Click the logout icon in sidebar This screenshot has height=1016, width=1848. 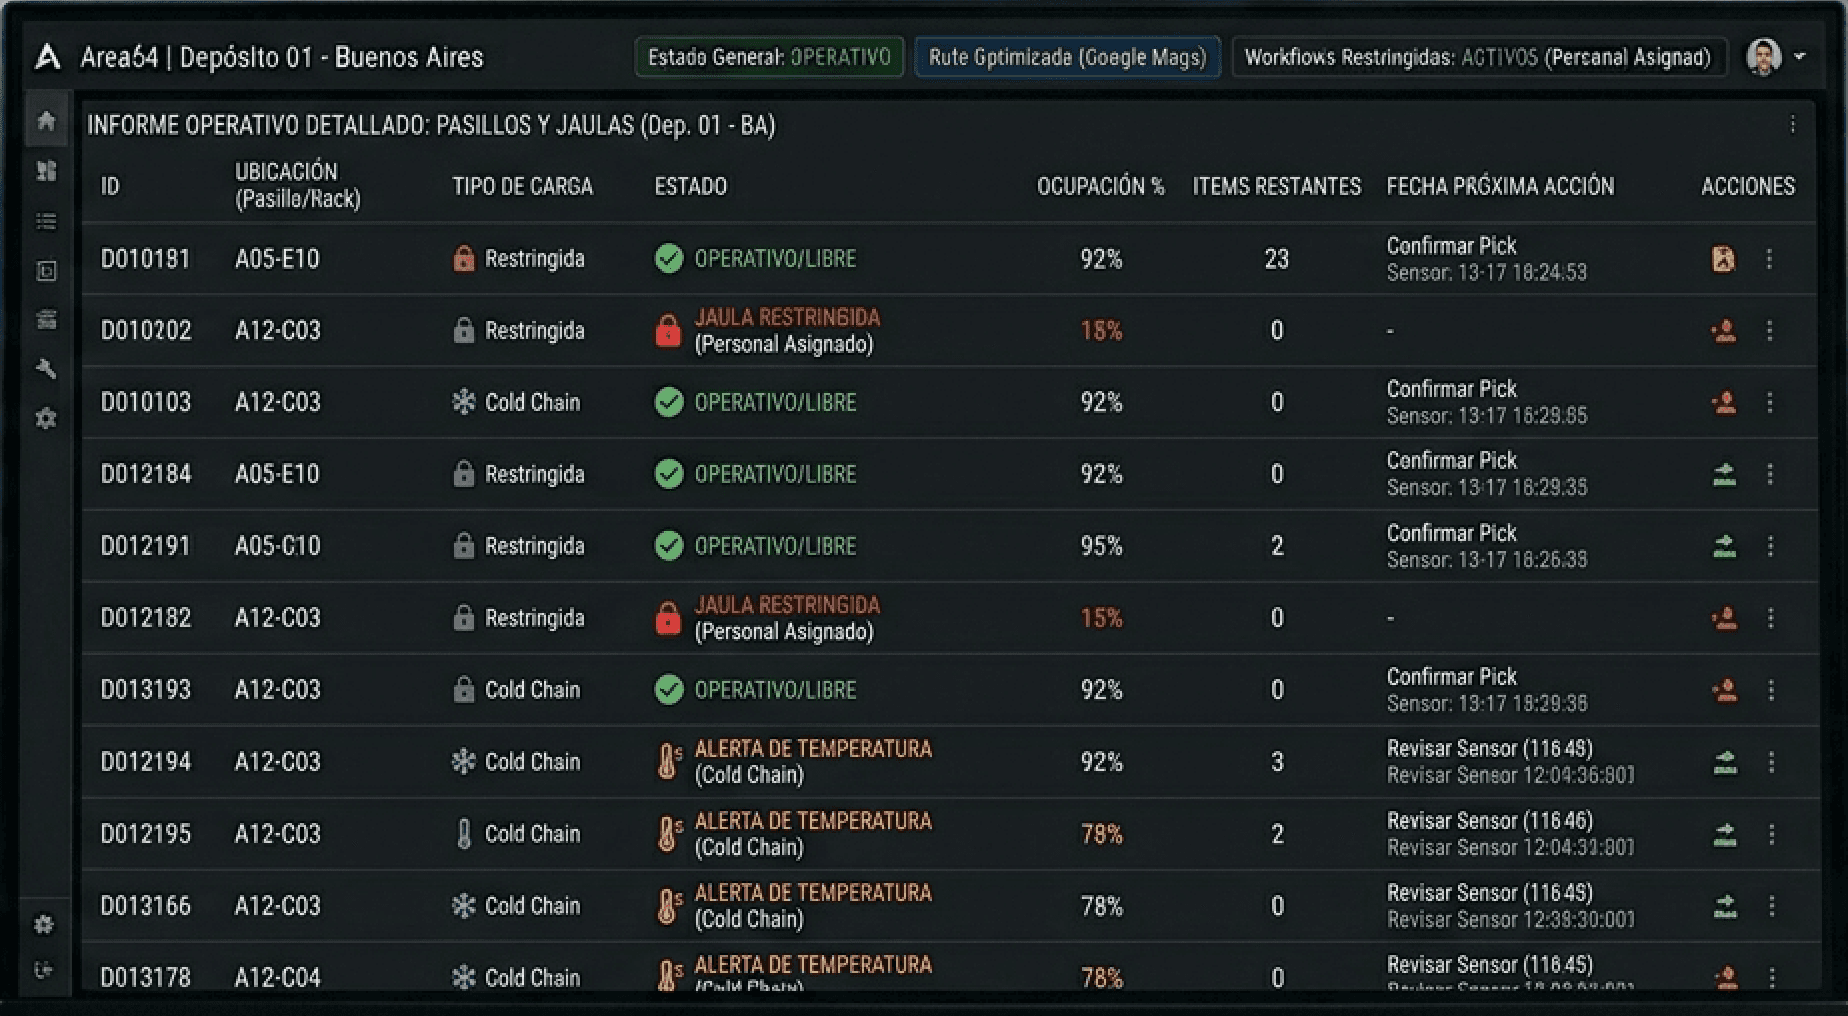coord(44,970)
